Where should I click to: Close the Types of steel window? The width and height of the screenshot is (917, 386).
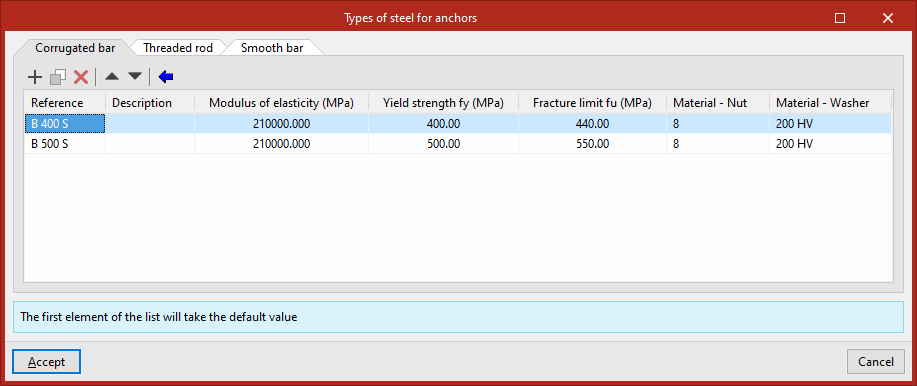click(x=888, y=18)
